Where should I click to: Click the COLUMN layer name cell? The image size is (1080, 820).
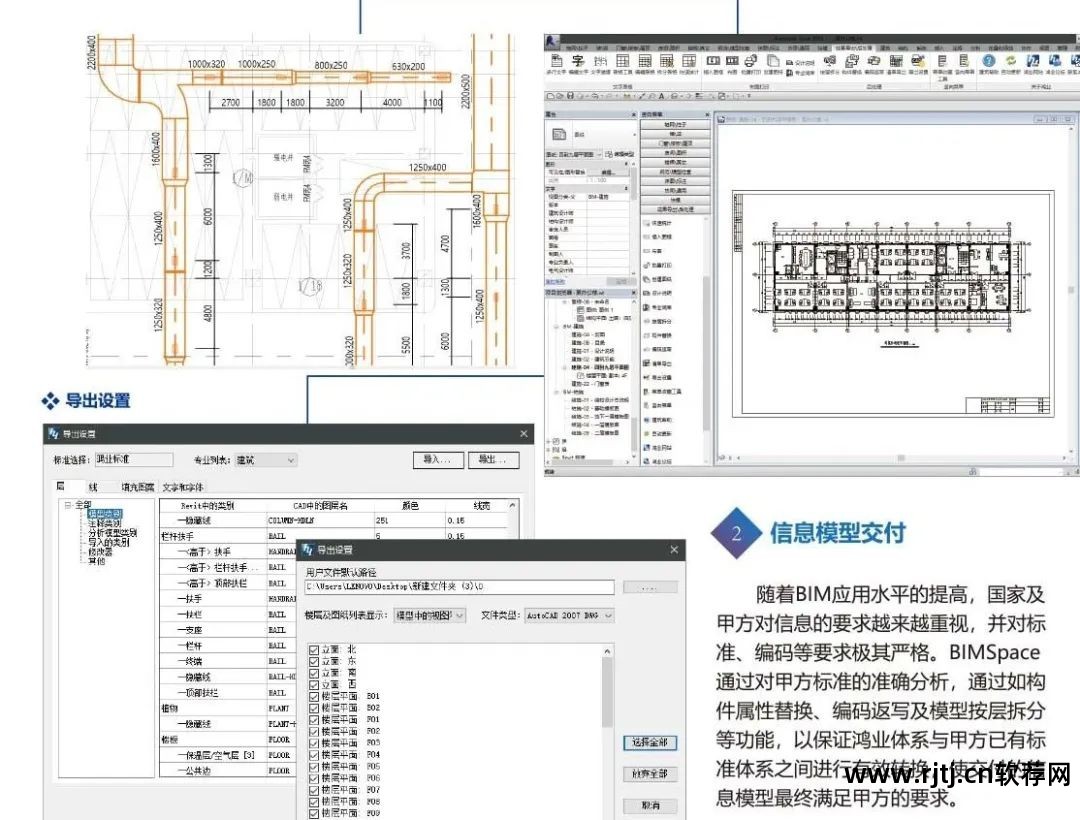coord(320,521)
